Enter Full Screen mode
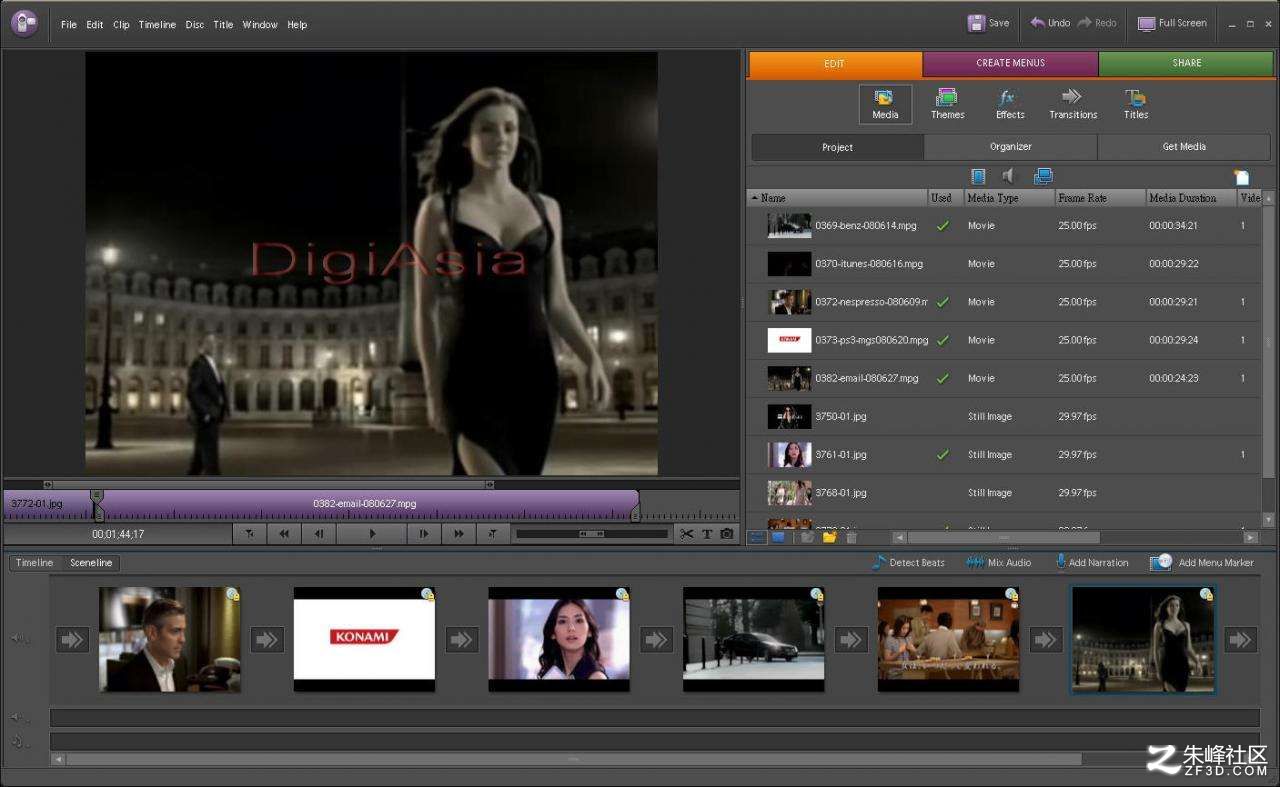Image resolution: width=1280 pixels, height=787 pixels. (x=1172, y=23)
